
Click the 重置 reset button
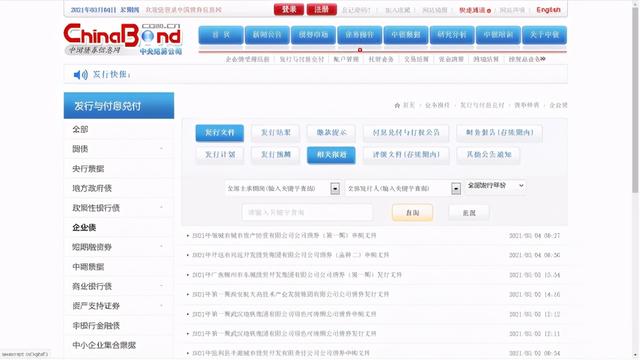click(x=469, y=213)
